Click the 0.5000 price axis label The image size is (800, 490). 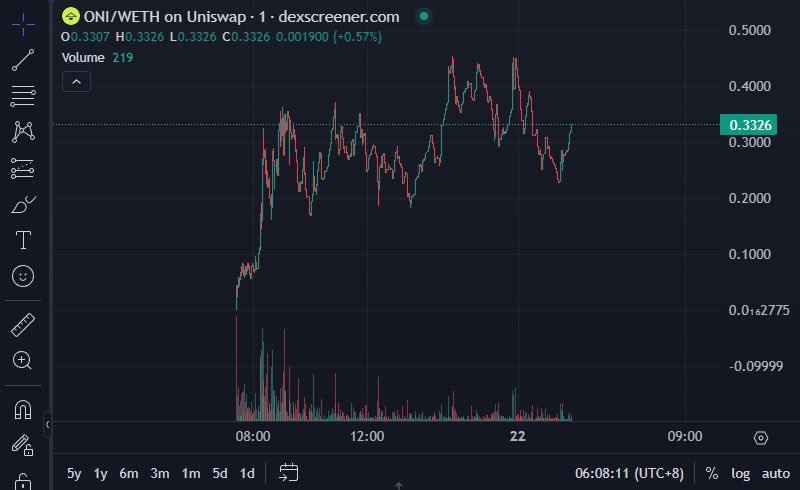[x=749, y=30]
